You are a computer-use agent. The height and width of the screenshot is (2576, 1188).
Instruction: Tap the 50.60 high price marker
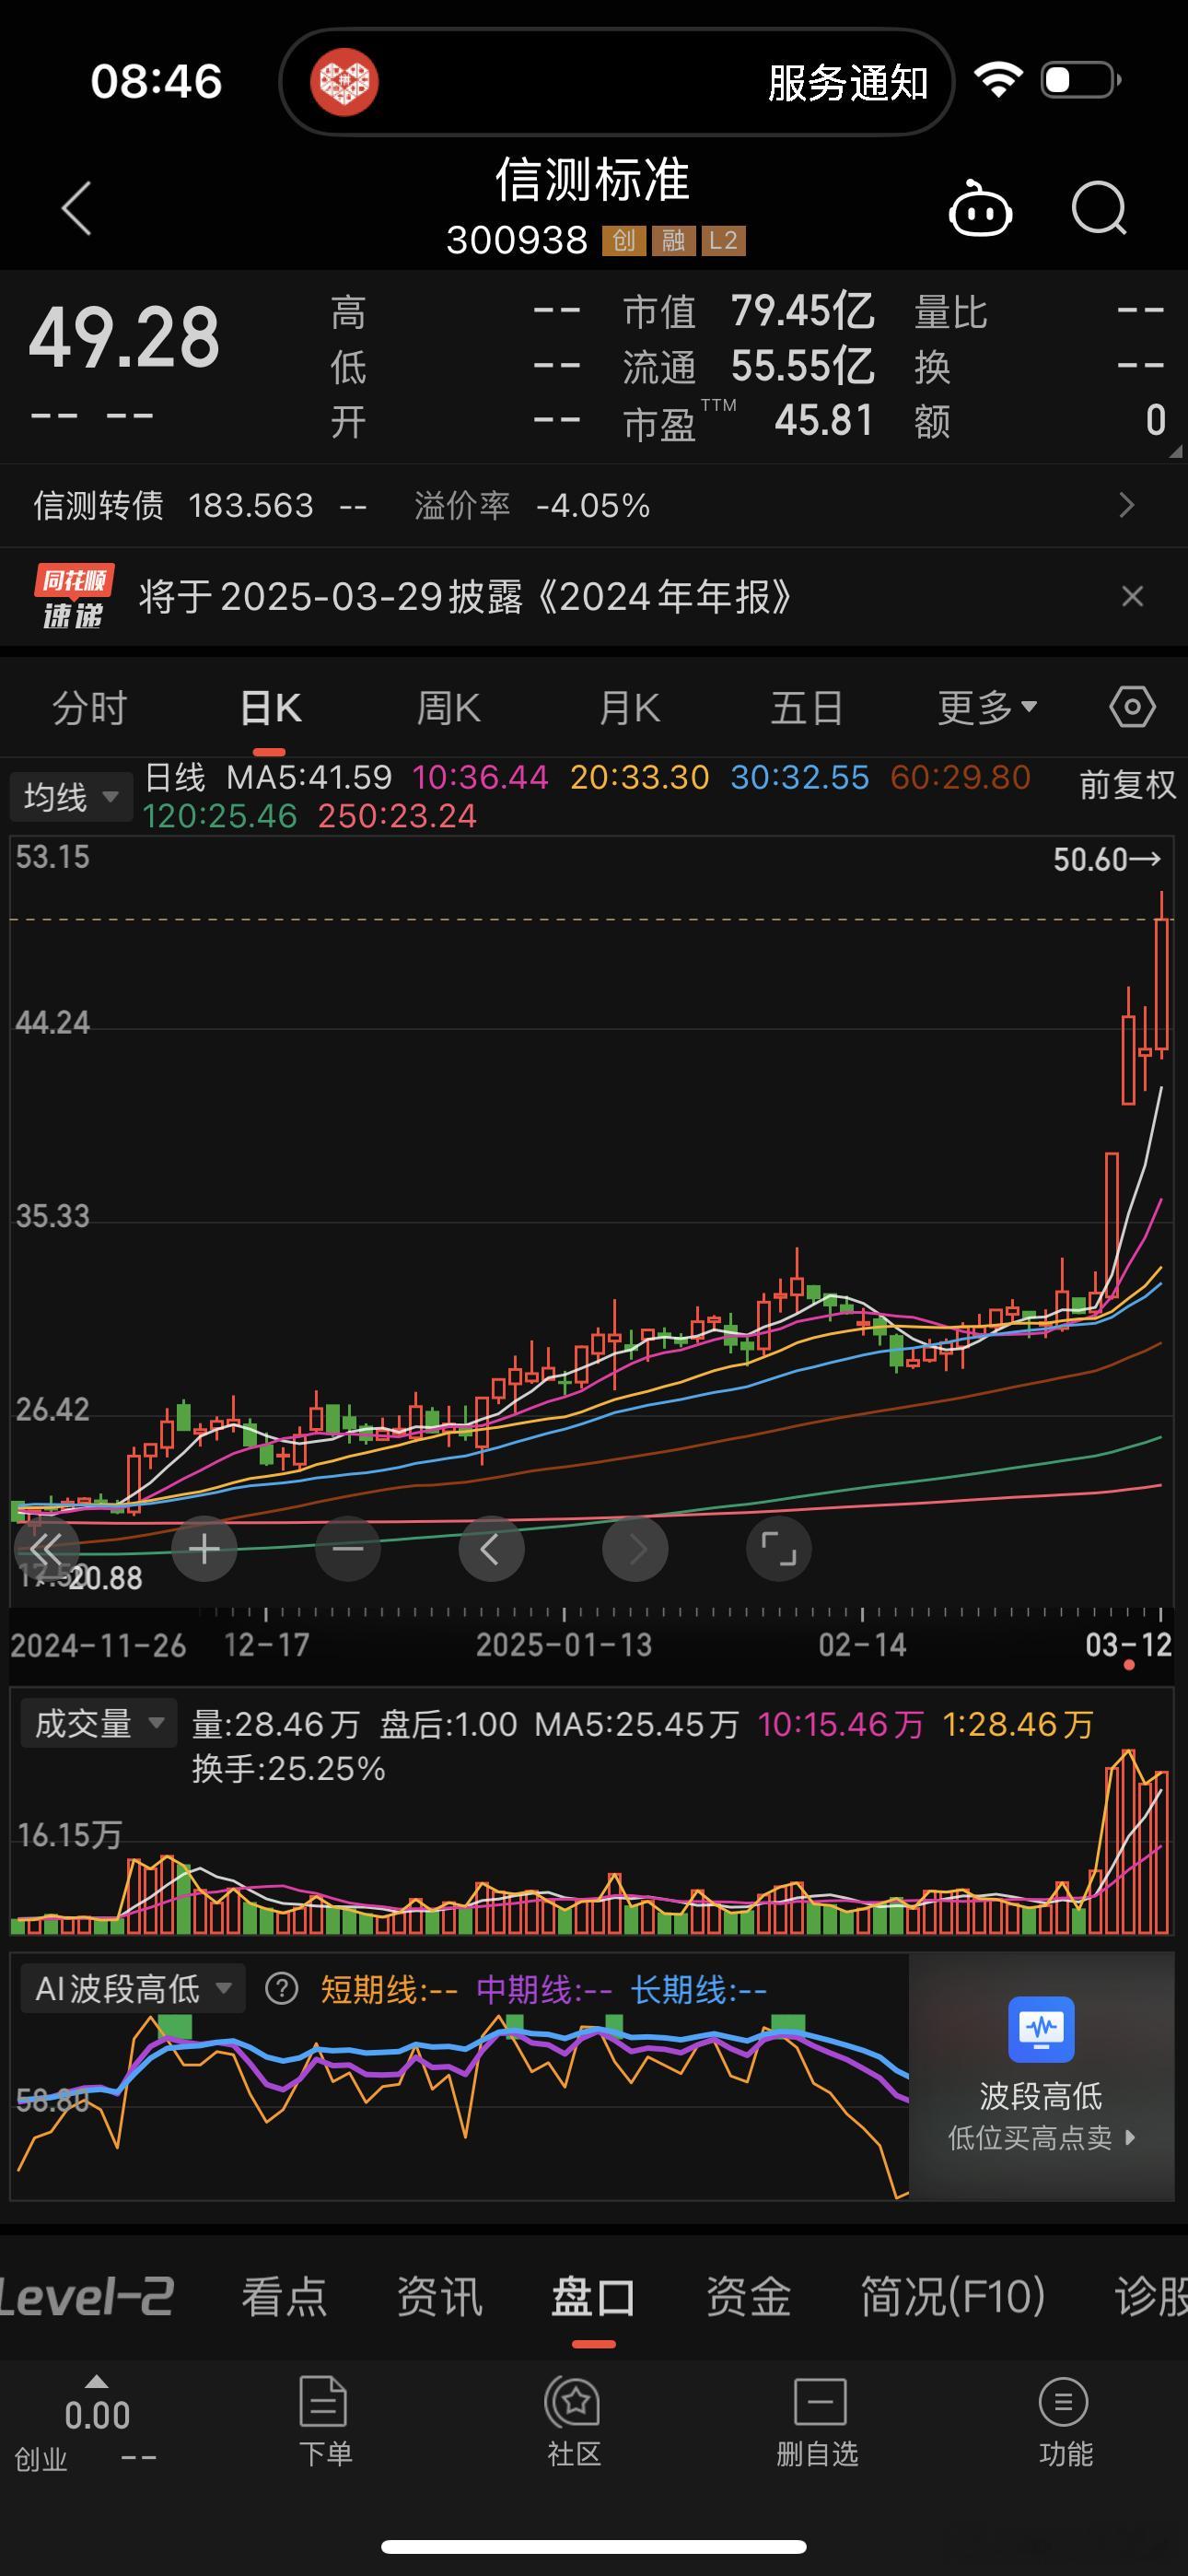pos(1106,859)
